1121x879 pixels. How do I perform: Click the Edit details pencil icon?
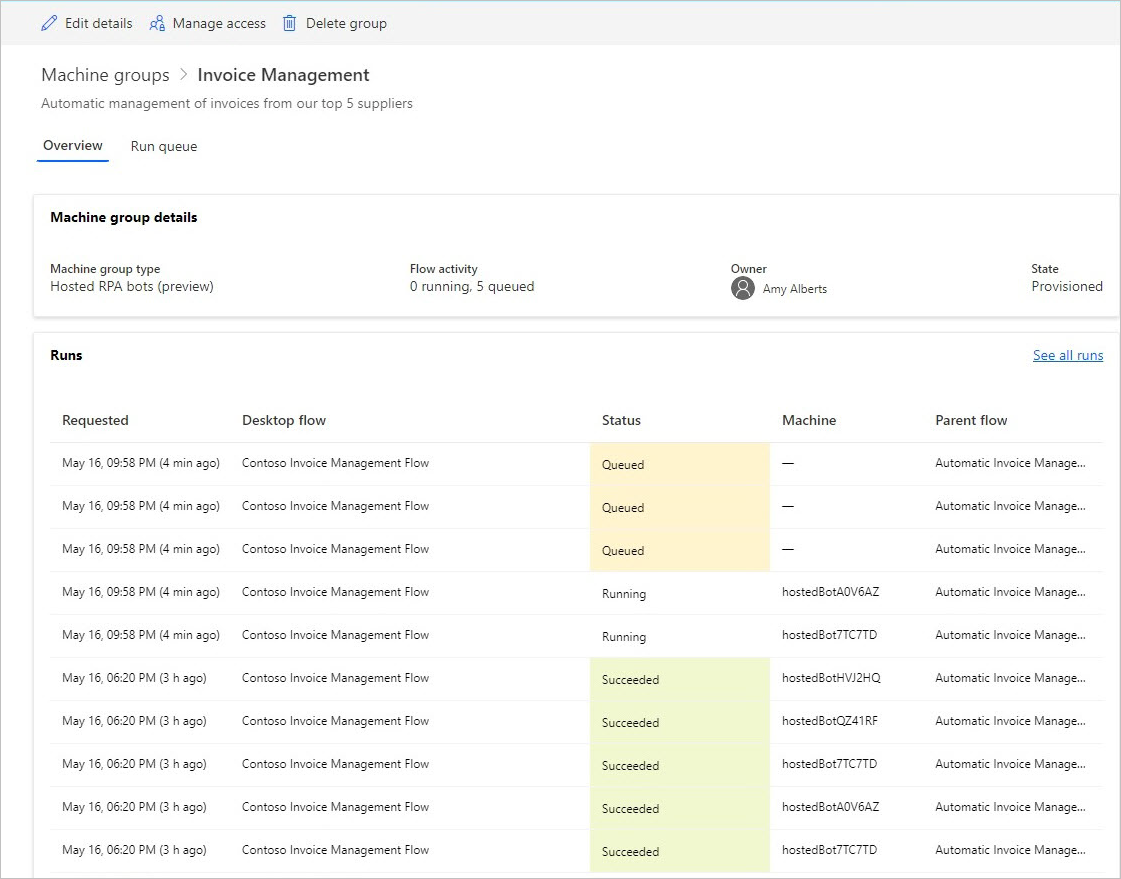coord(49,23)
